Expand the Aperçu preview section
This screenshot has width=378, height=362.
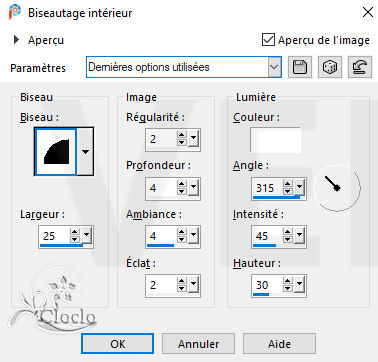point(16,40)
